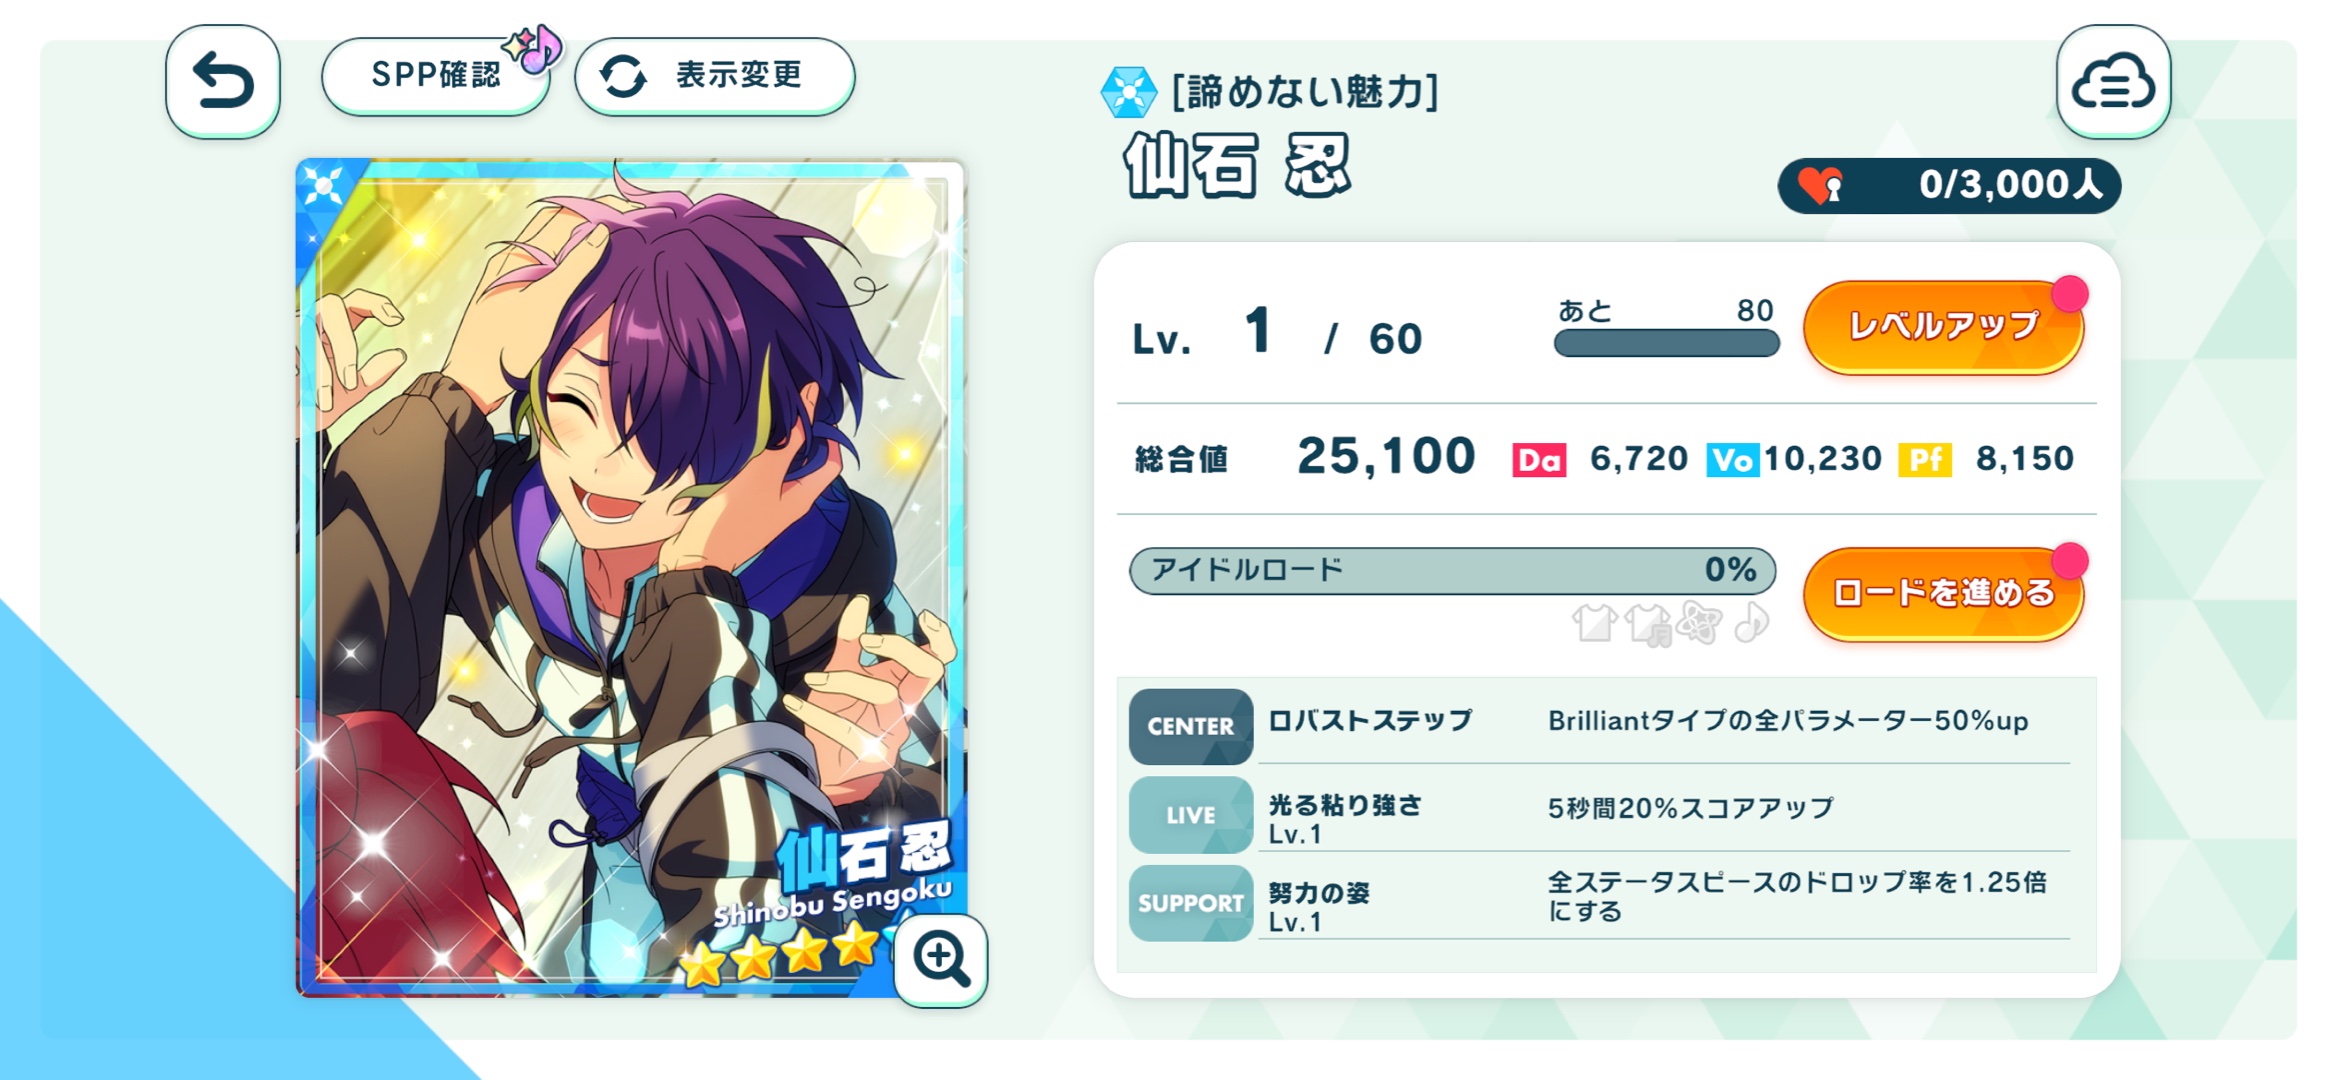
Task: Tap the music note Idol Road icon
Action: [1751, 622]
